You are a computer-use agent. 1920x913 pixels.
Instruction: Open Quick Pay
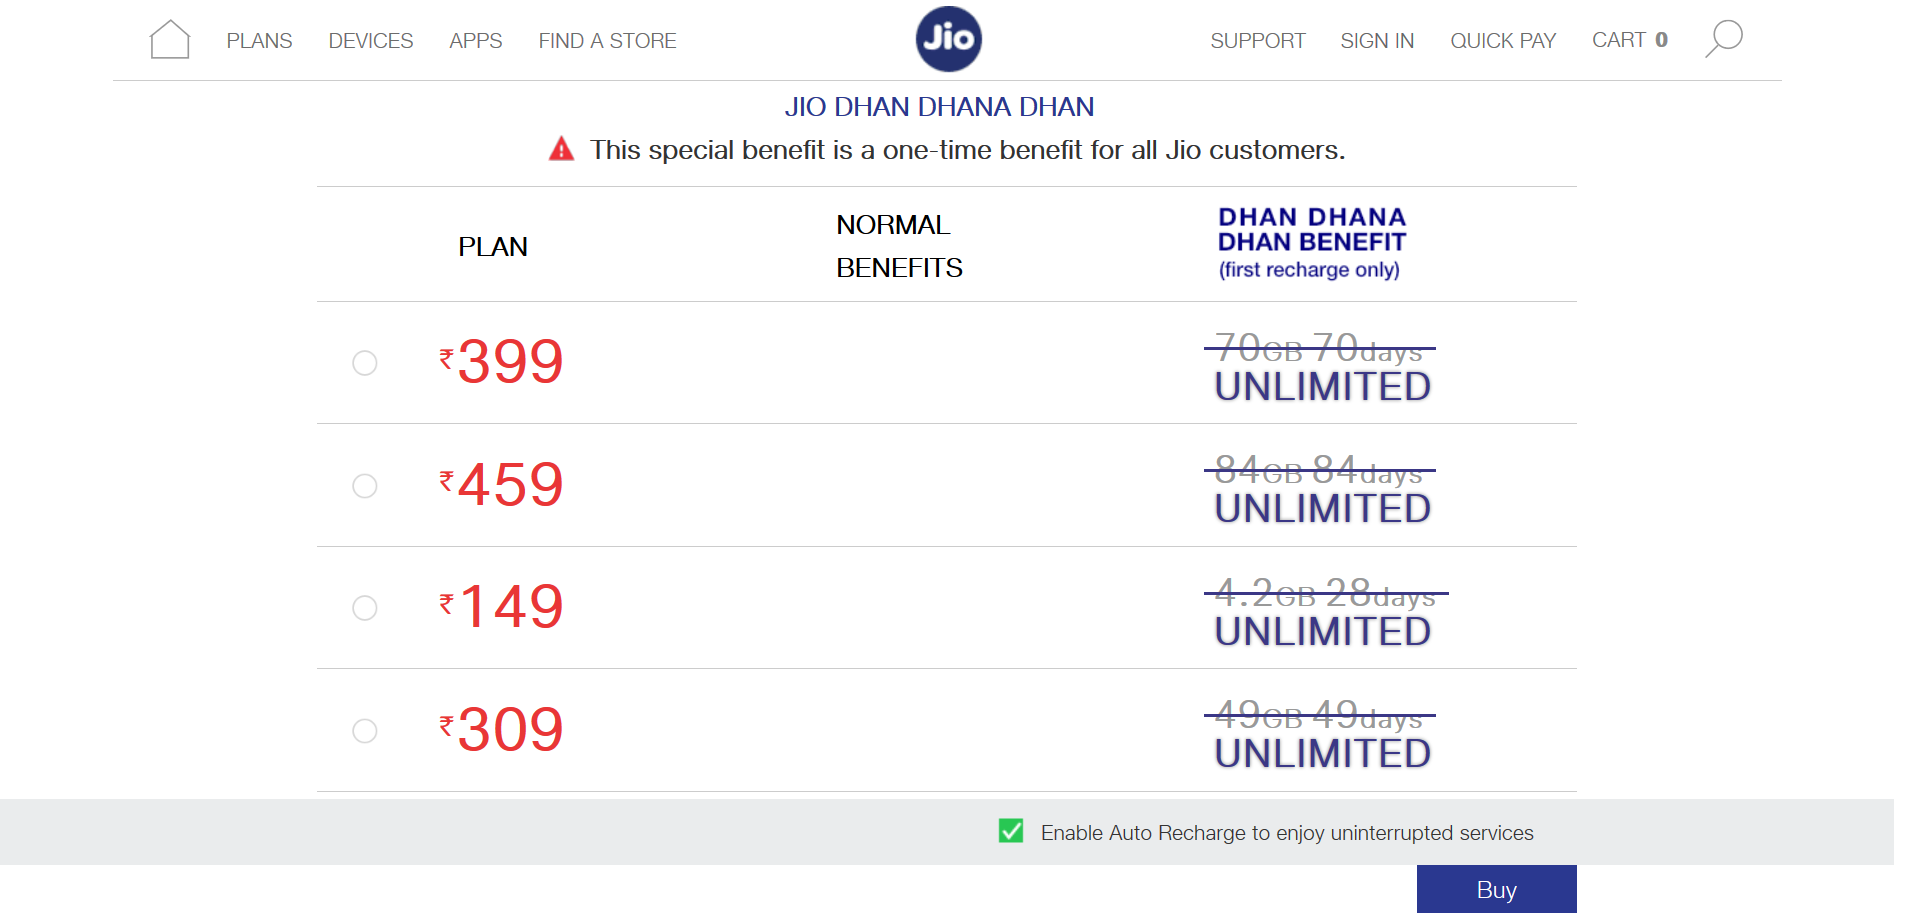click(x=1503, y=41)
